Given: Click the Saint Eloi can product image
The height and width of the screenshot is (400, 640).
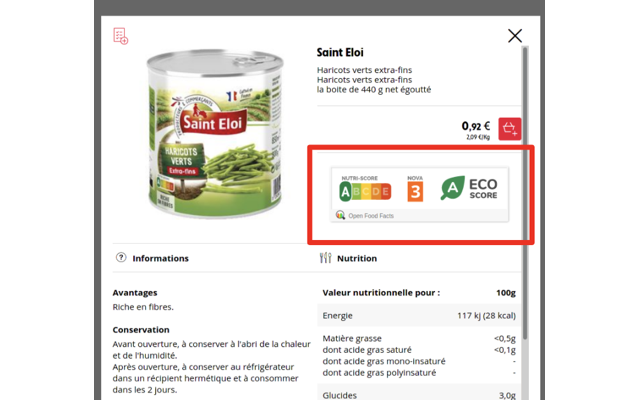Looking at the screenshot, I should point(214,134).
